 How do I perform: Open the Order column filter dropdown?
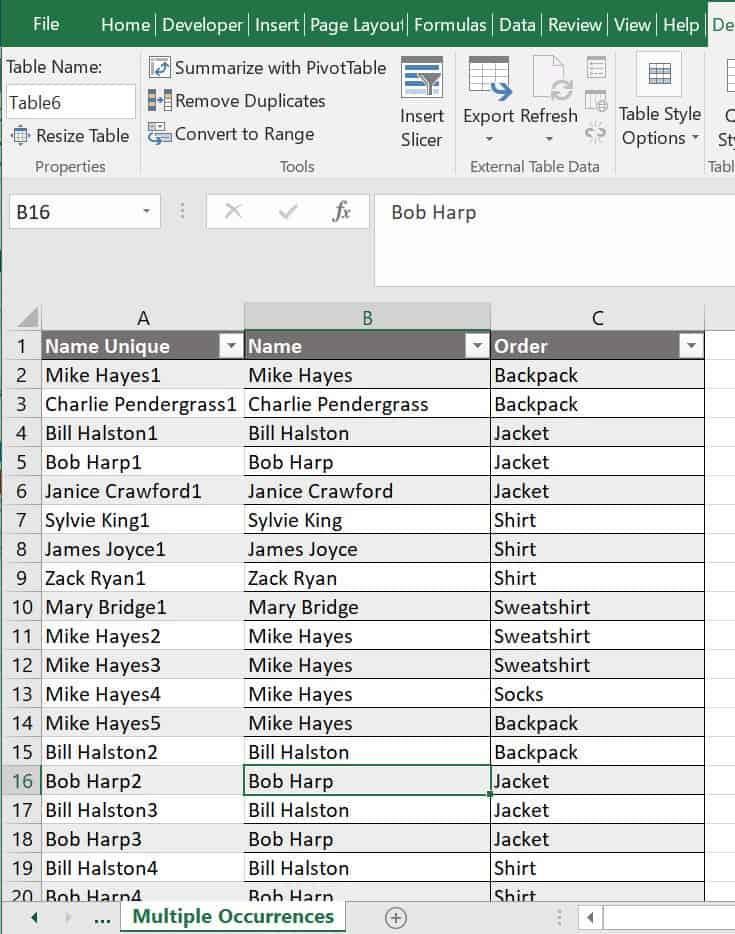coord(690,346)
